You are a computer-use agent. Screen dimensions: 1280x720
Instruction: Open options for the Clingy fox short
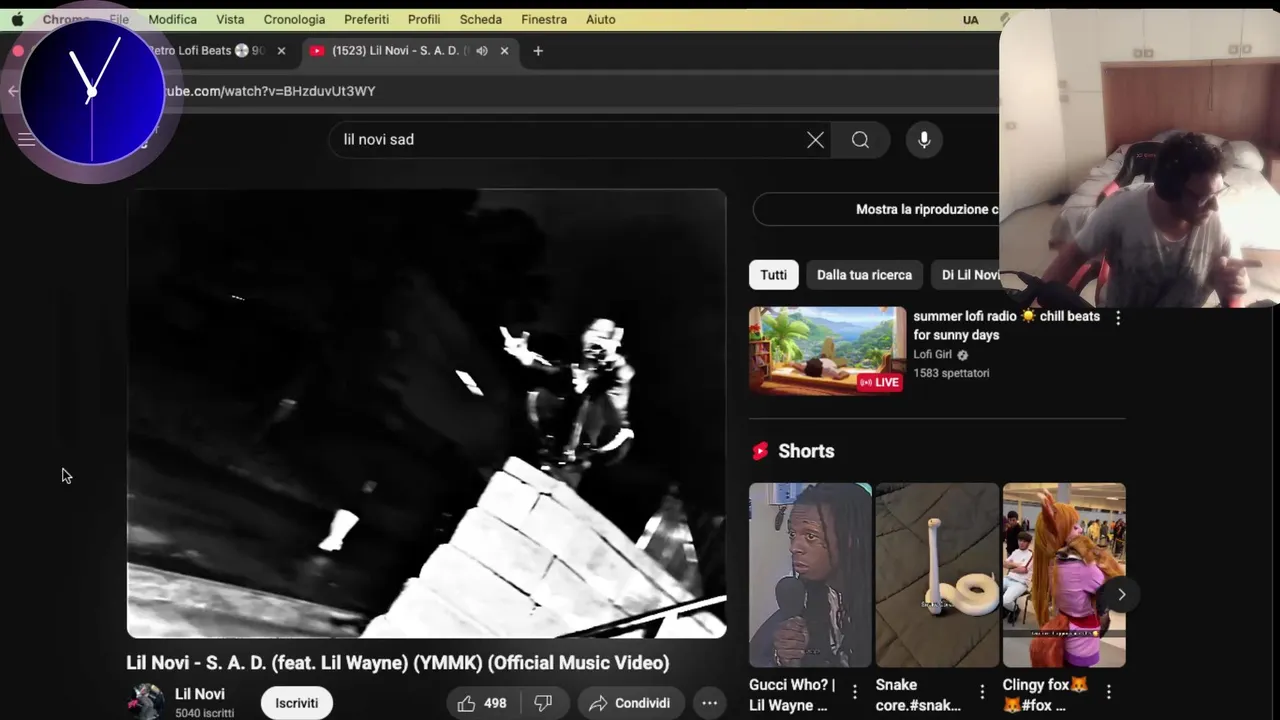[1108, 692]
